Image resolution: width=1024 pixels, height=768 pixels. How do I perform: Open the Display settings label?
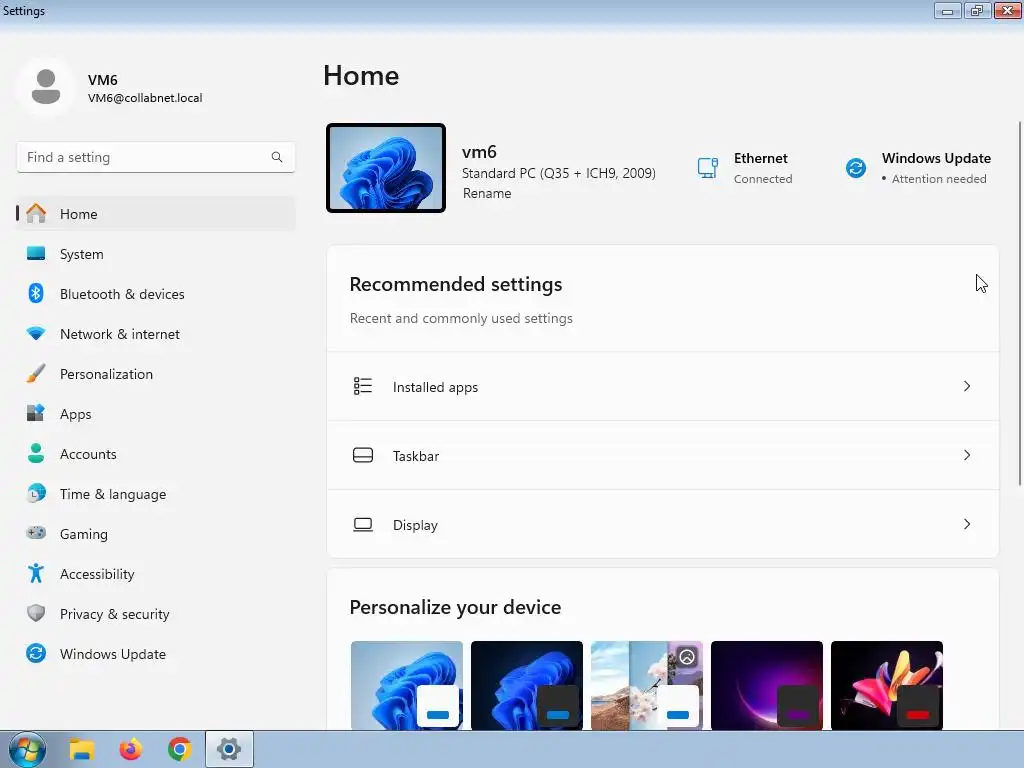(x=415, y=525)
